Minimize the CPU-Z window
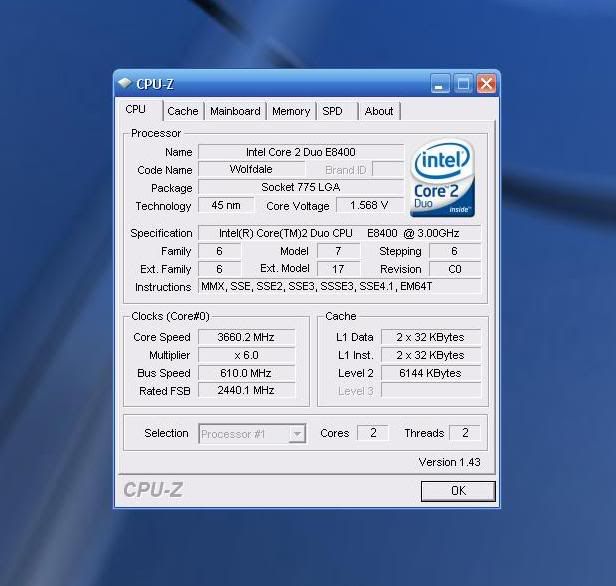The height and width of the screenshot is (586, 616). coord(440,84)
